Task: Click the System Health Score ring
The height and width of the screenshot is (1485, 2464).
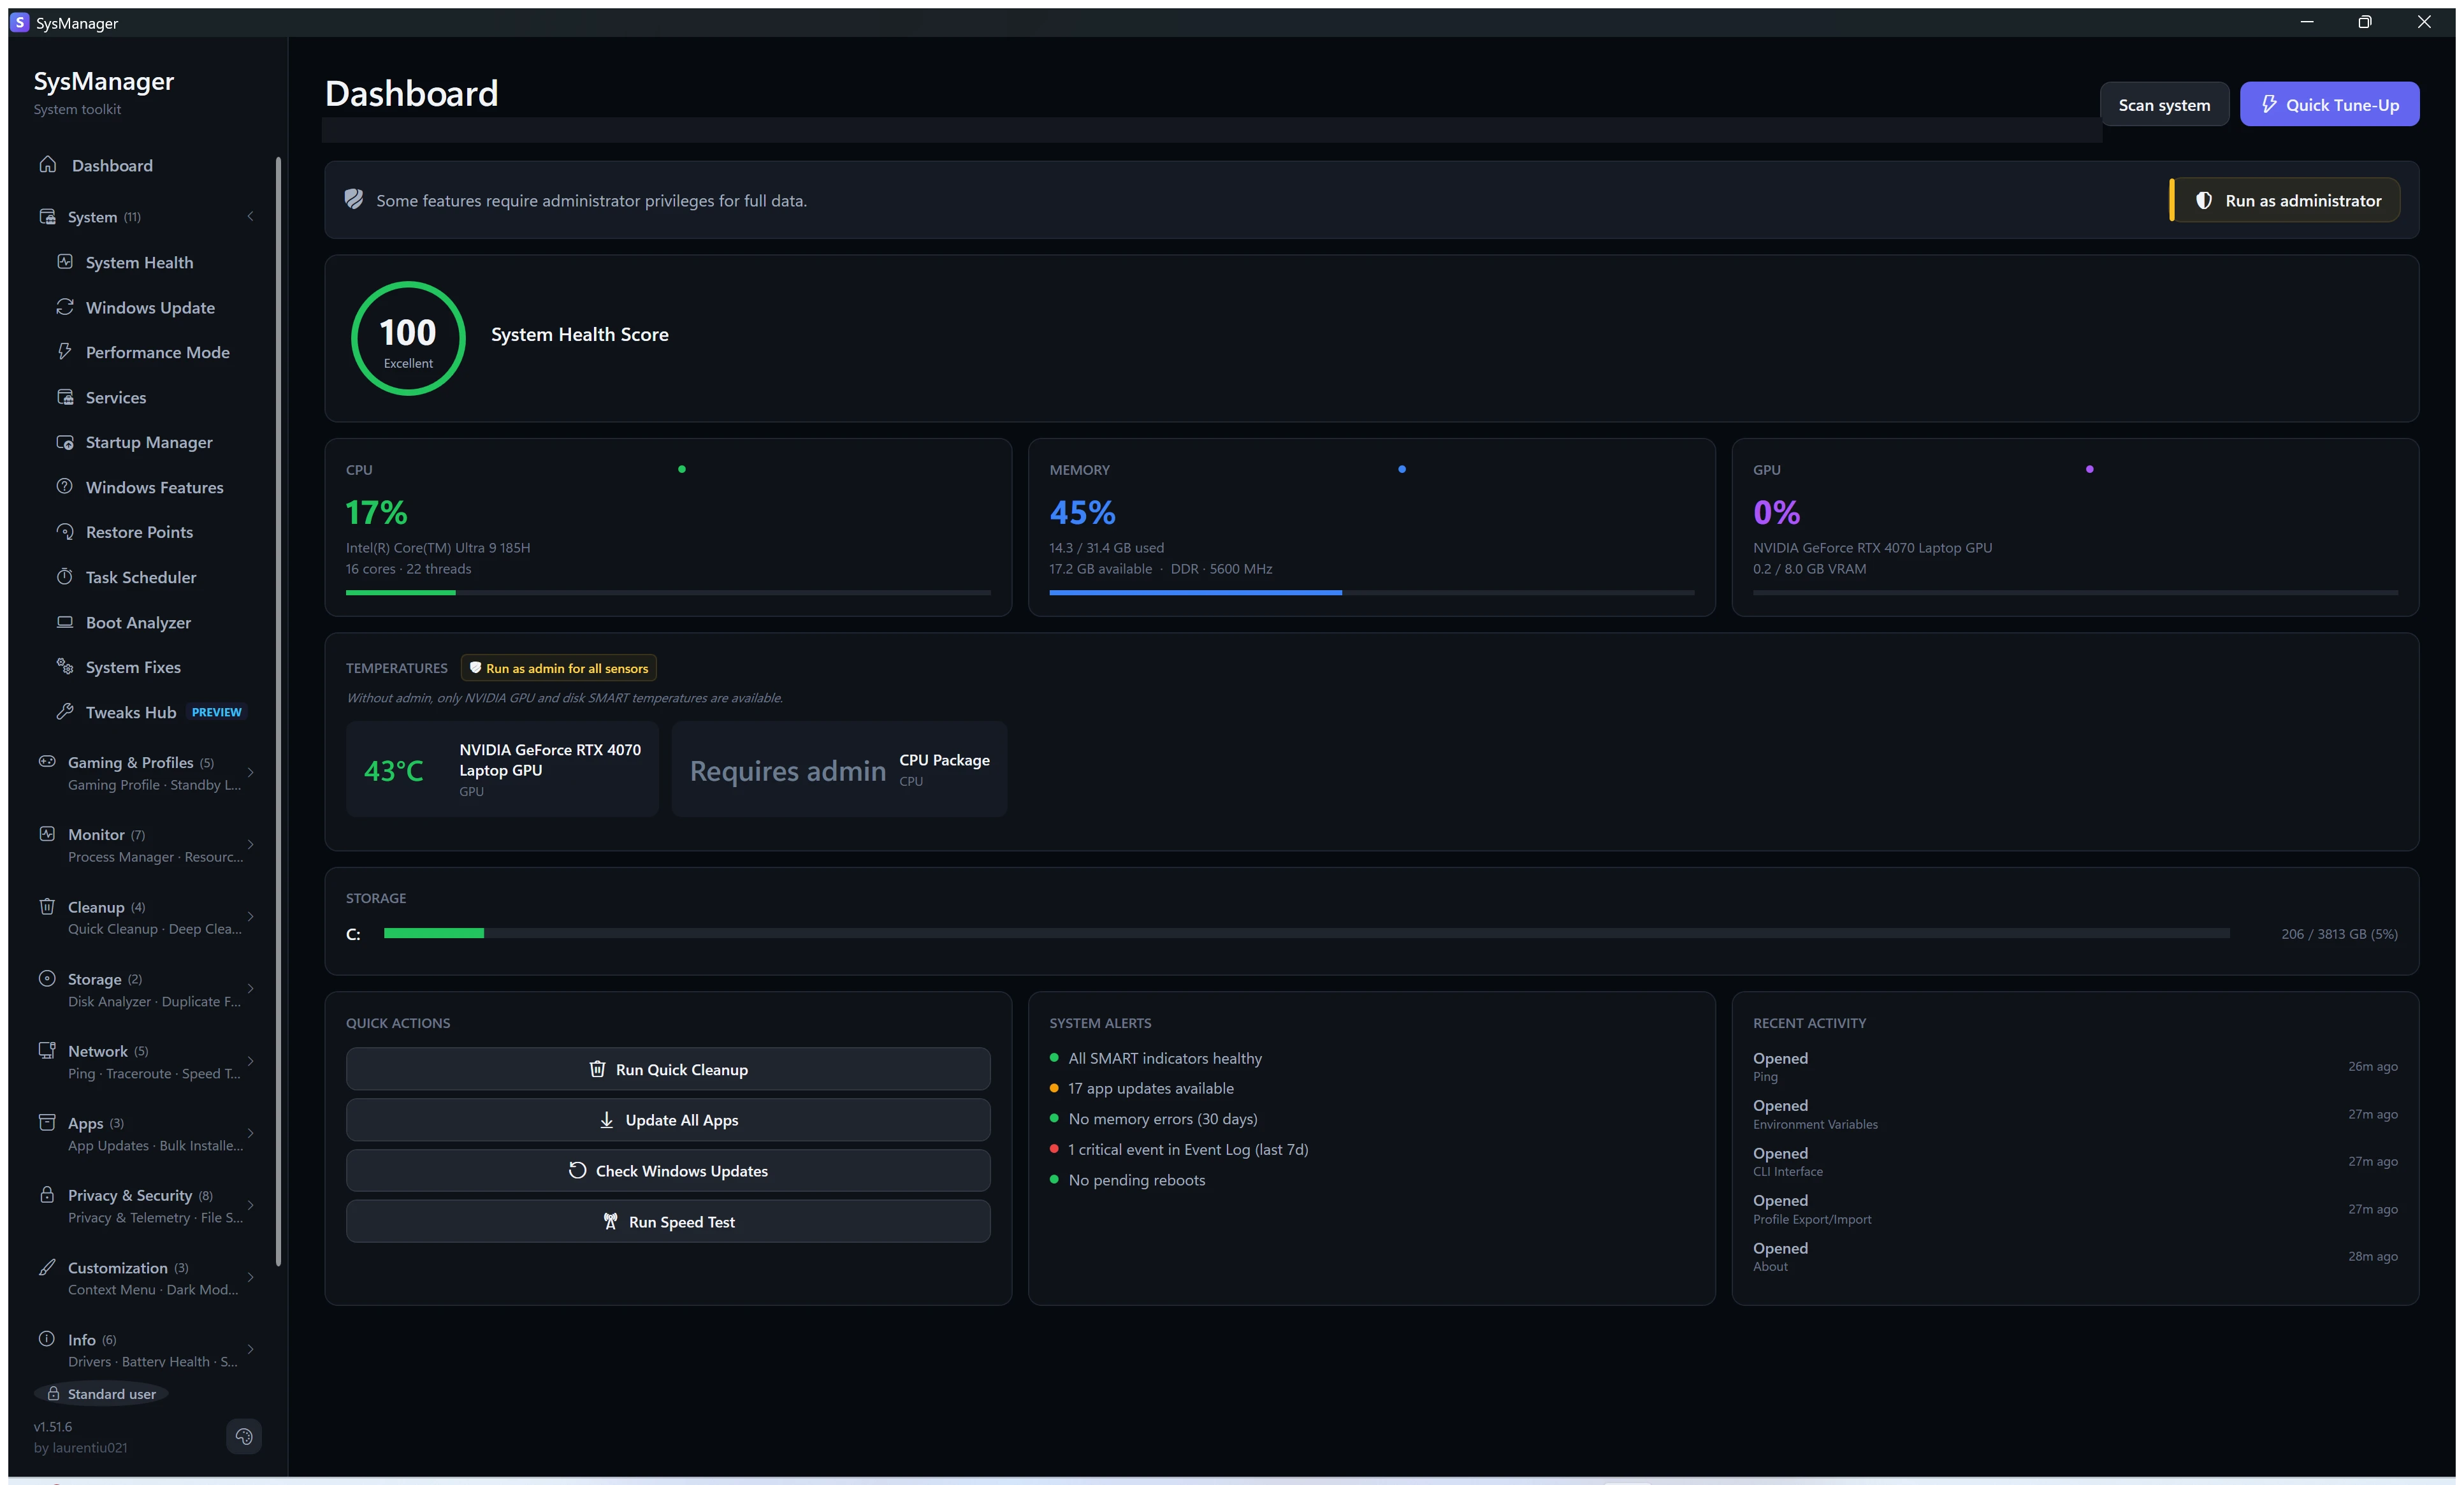Action: (408, 338)
